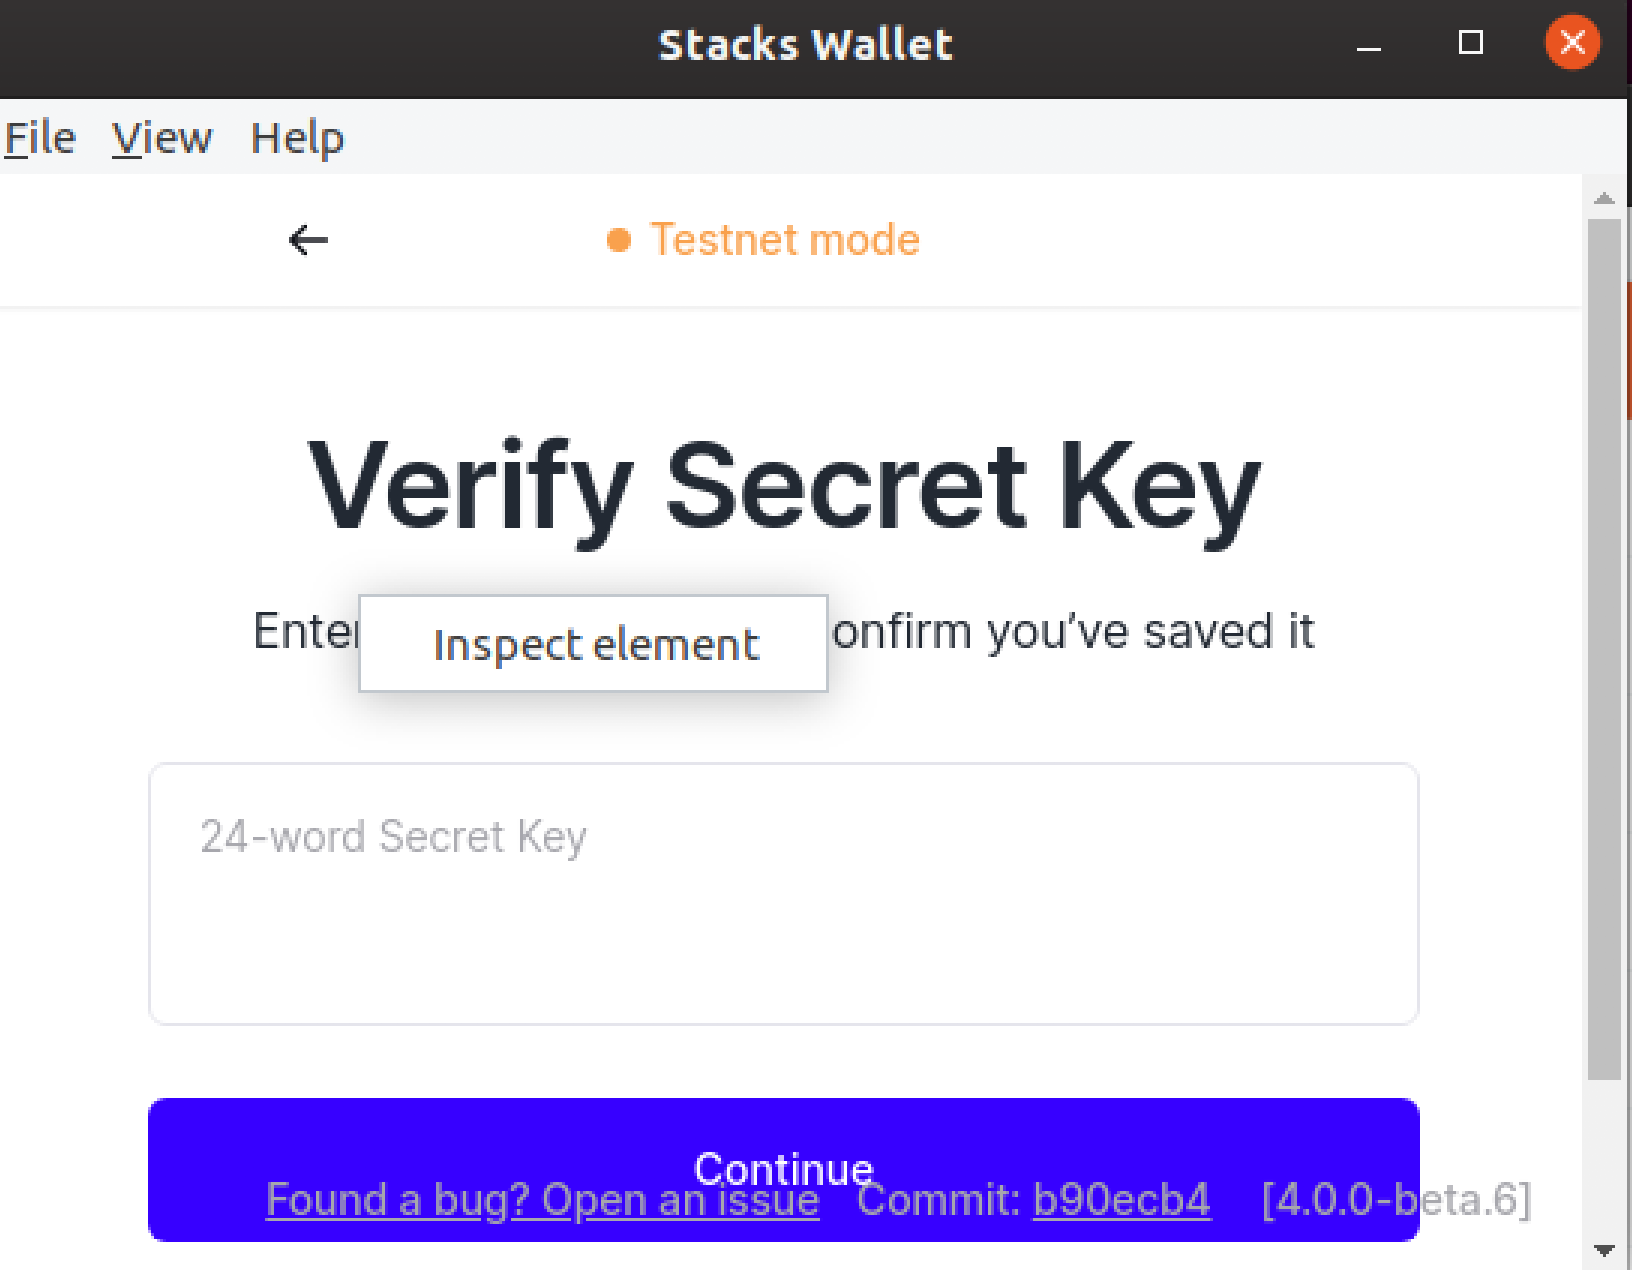The width and height of the screenshot is (1632, 1270).
Task: Open the commit b90ecb4 link
Action: click(1120, 1199)
